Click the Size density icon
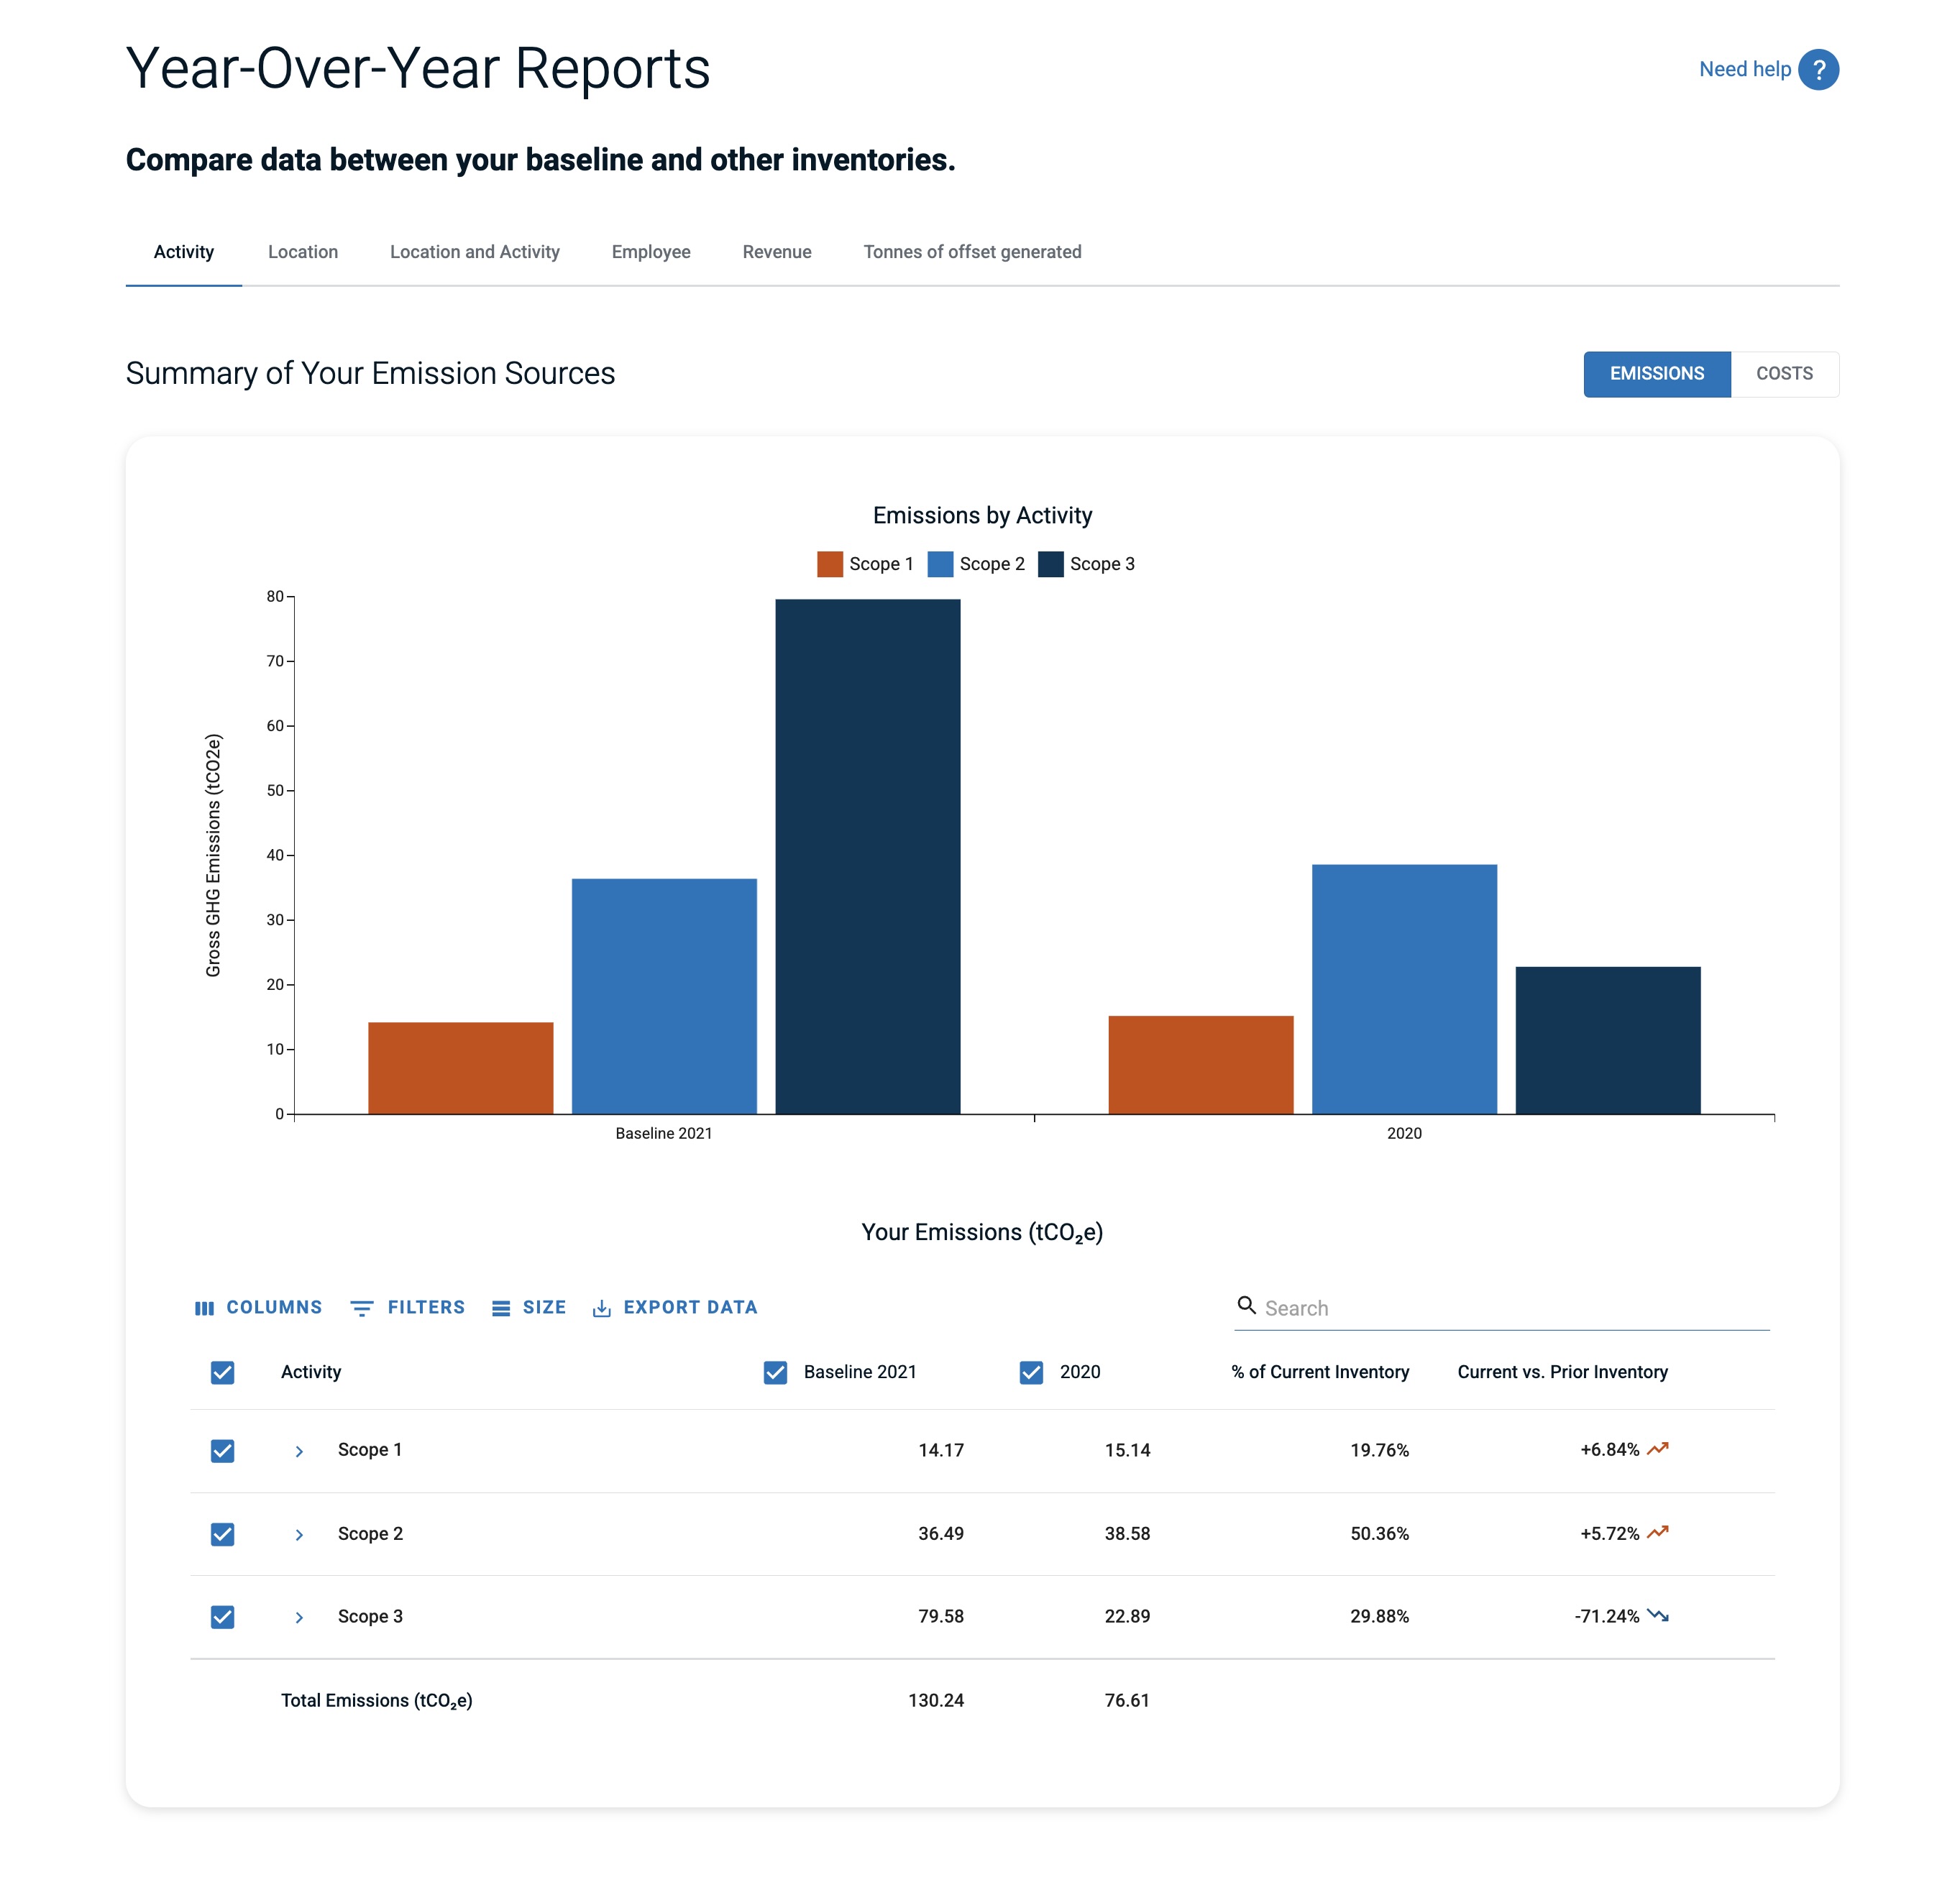This screenshot has height=1890, width=1960. point(501,1307)
